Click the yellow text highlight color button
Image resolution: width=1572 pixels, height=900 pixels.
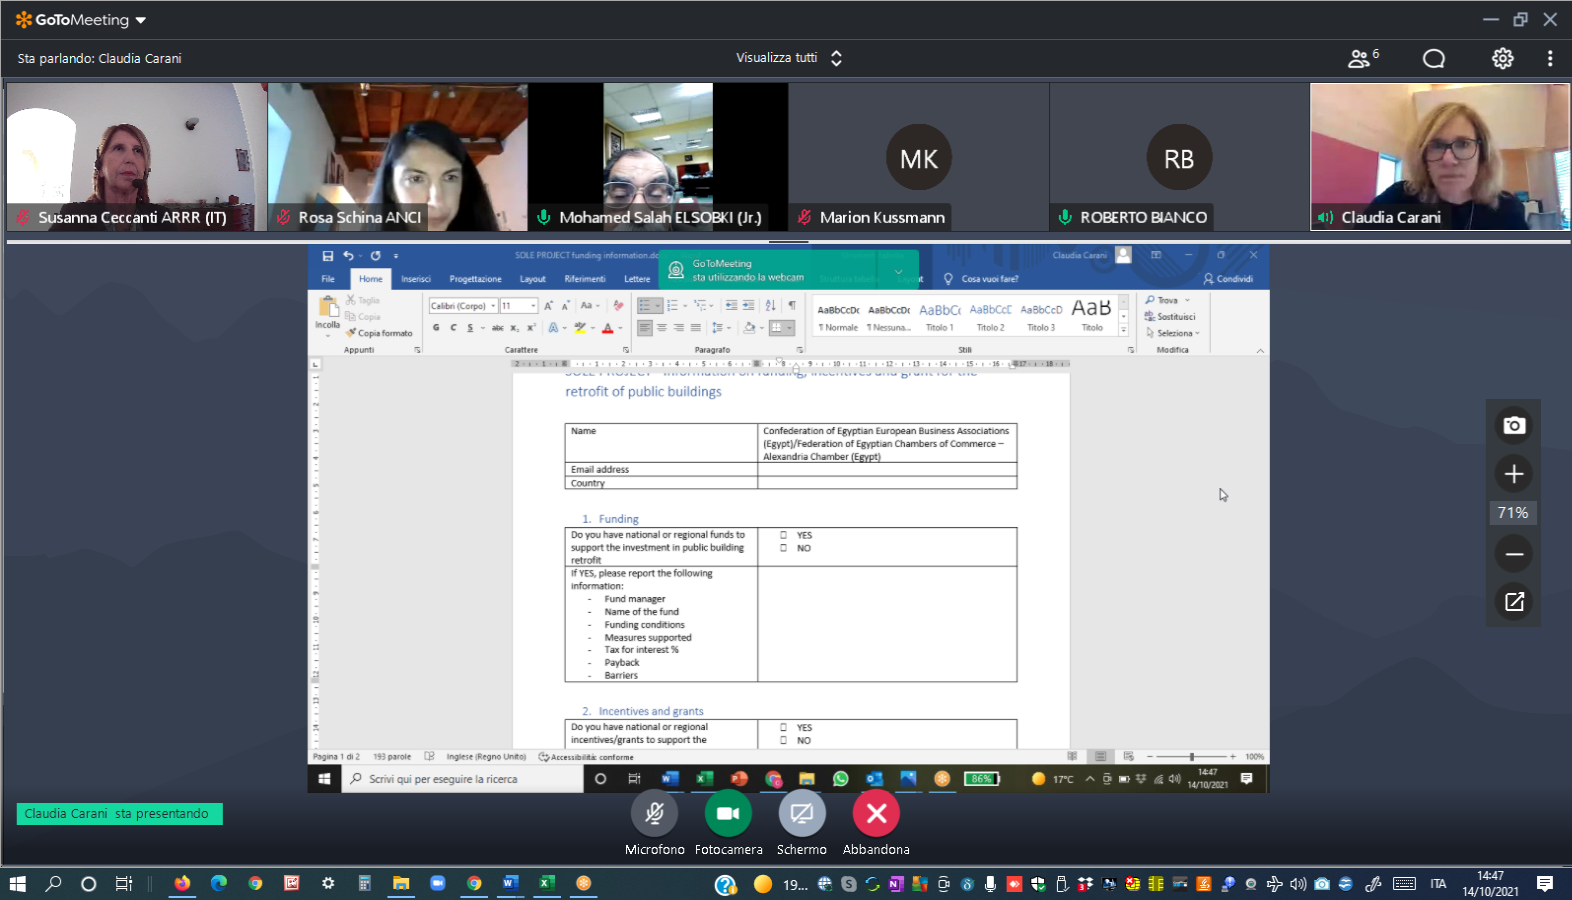[x=580, y=328]
